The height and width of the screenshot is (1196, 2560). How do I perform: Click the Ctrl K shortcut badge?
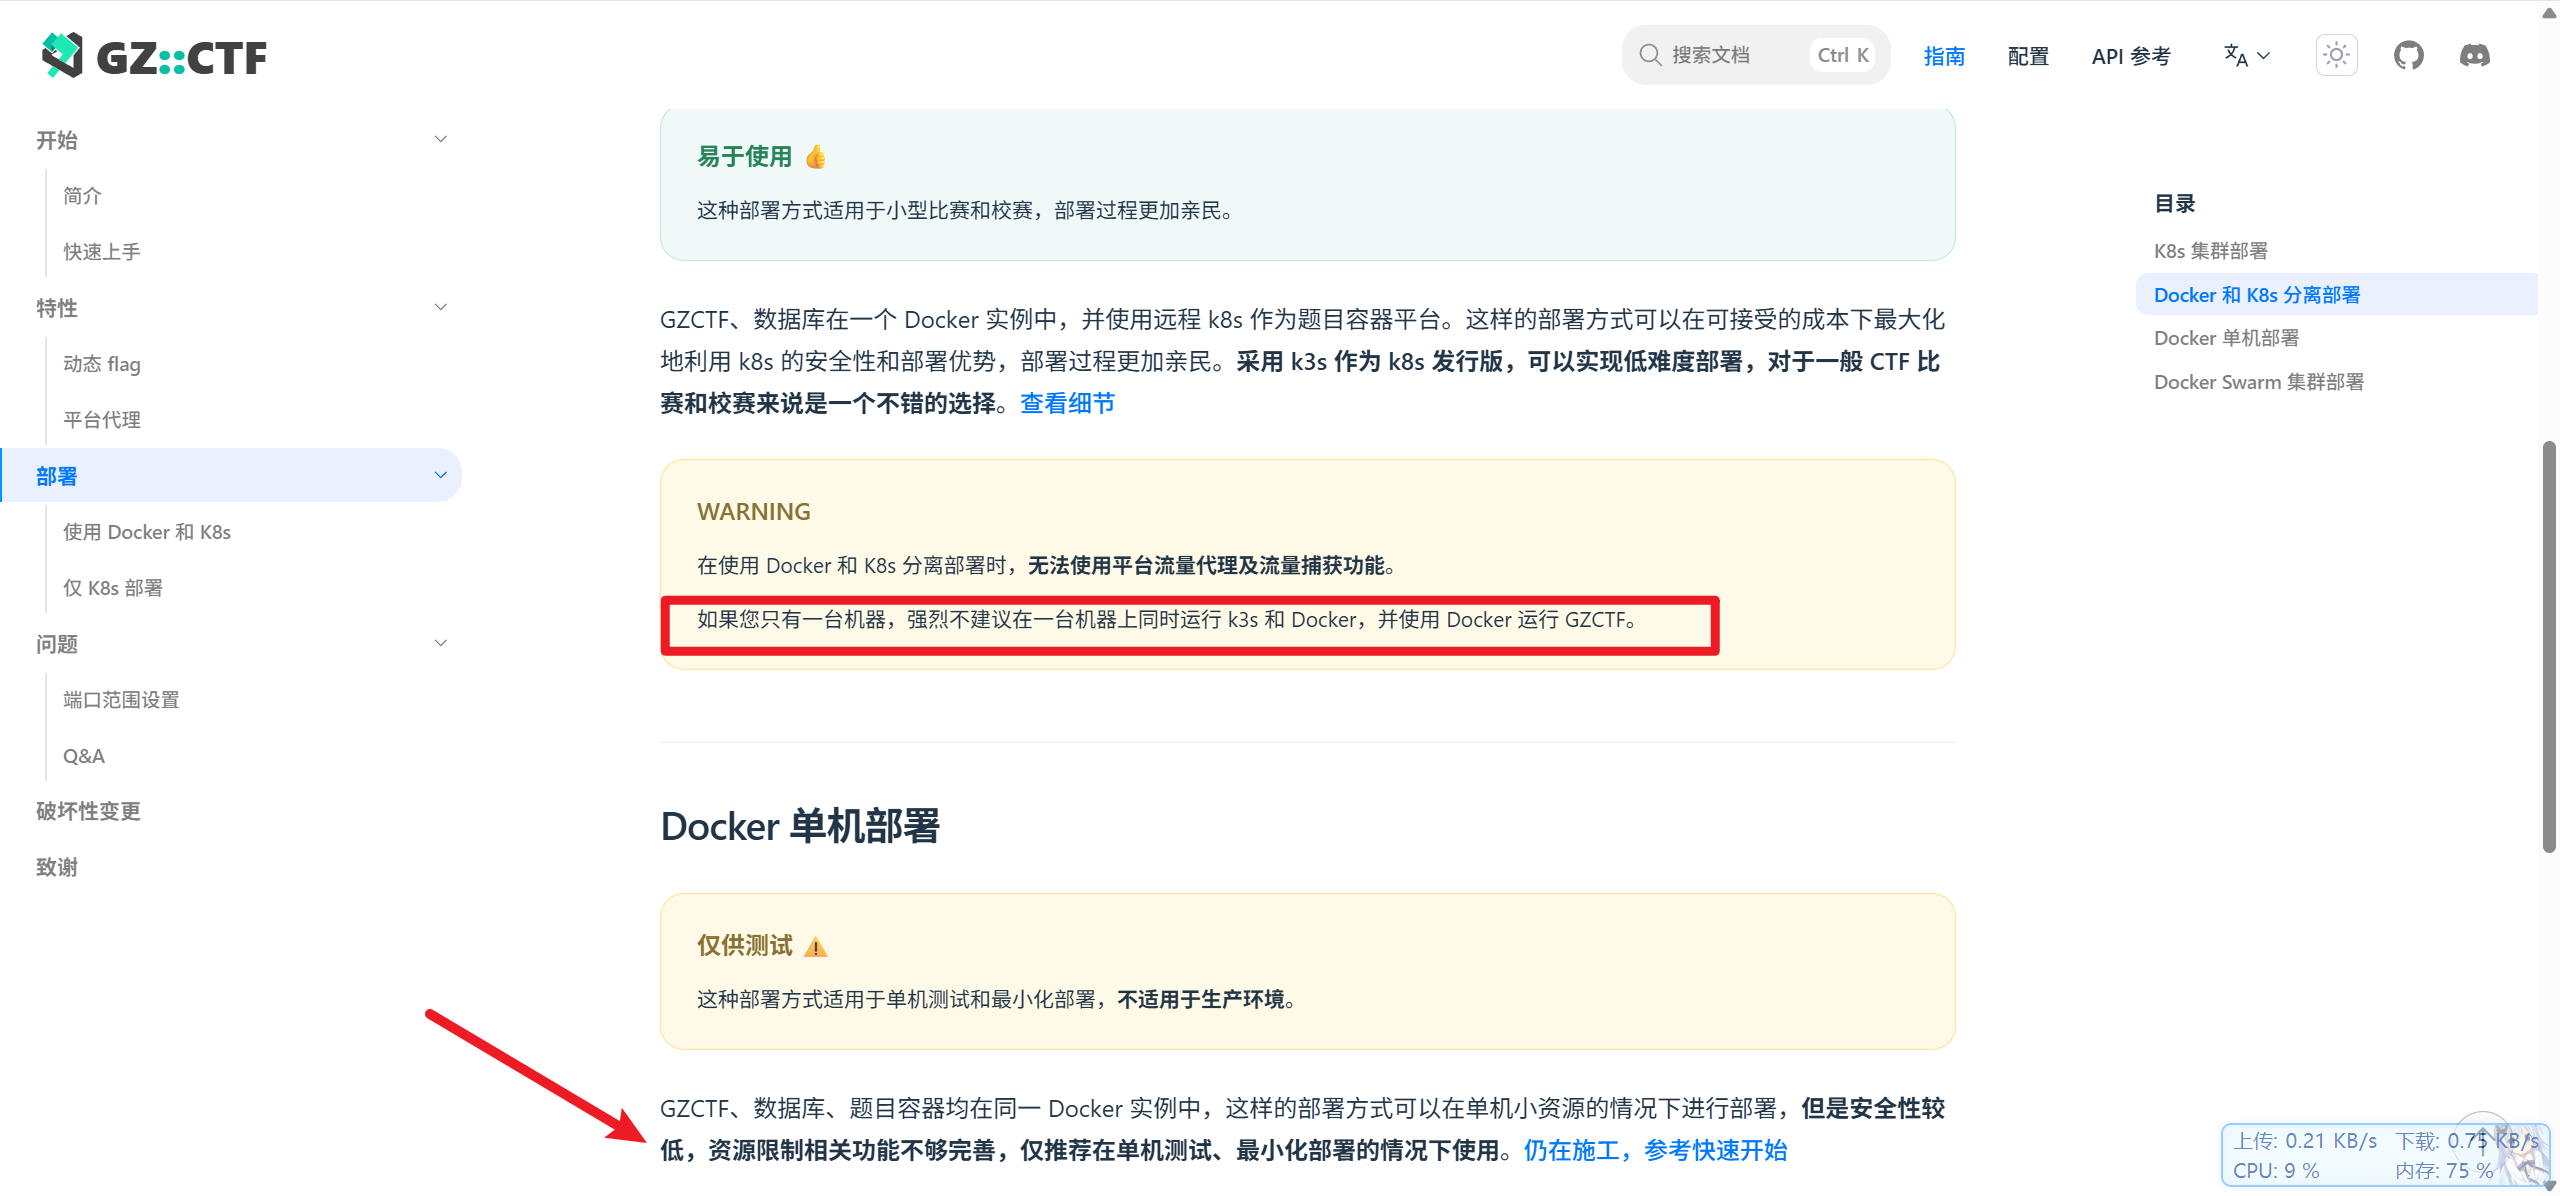tap(1842, 55)
